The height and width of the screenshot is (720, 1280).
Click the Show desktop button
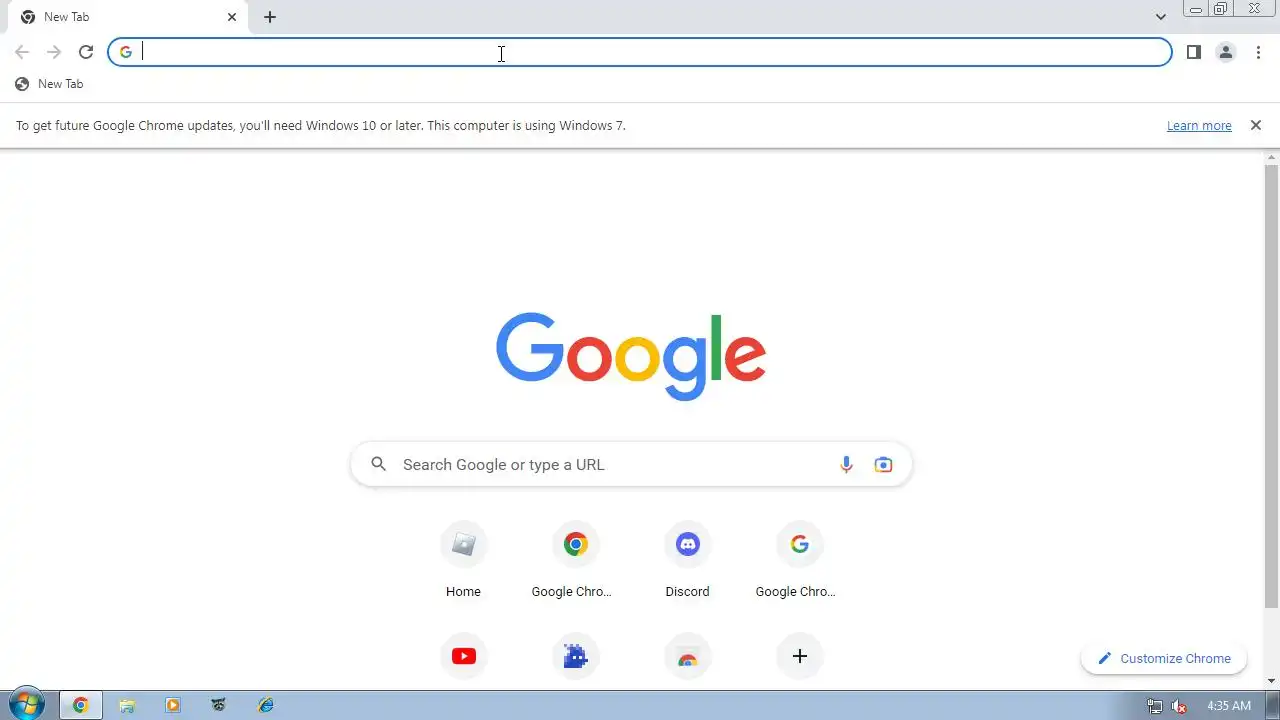[1273, 705]
